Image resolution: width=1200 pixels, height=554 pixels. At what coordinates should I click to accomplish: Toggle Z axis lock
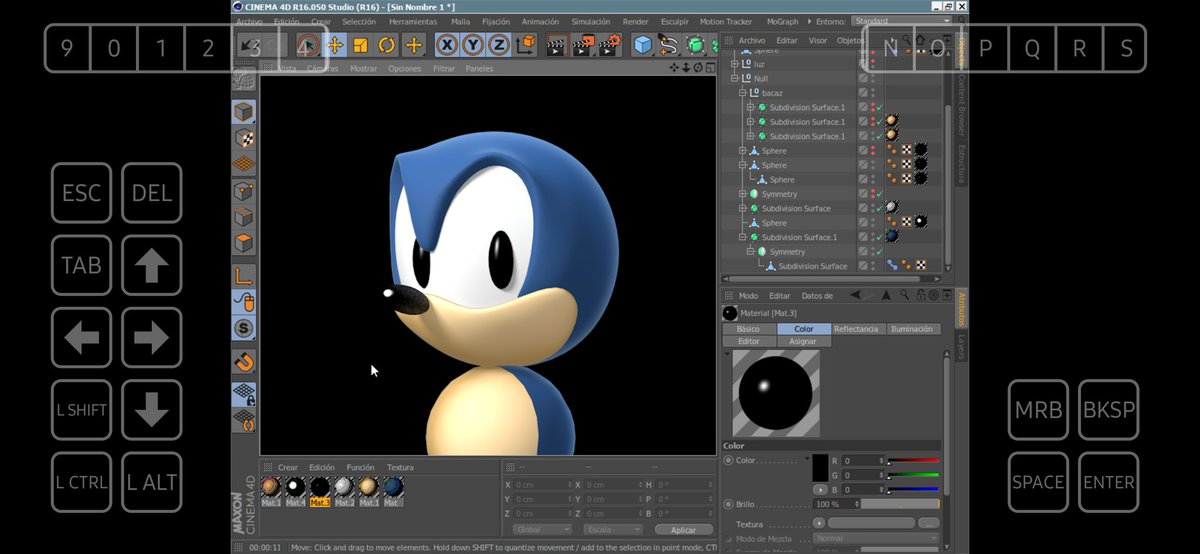[x=499, y=44]
